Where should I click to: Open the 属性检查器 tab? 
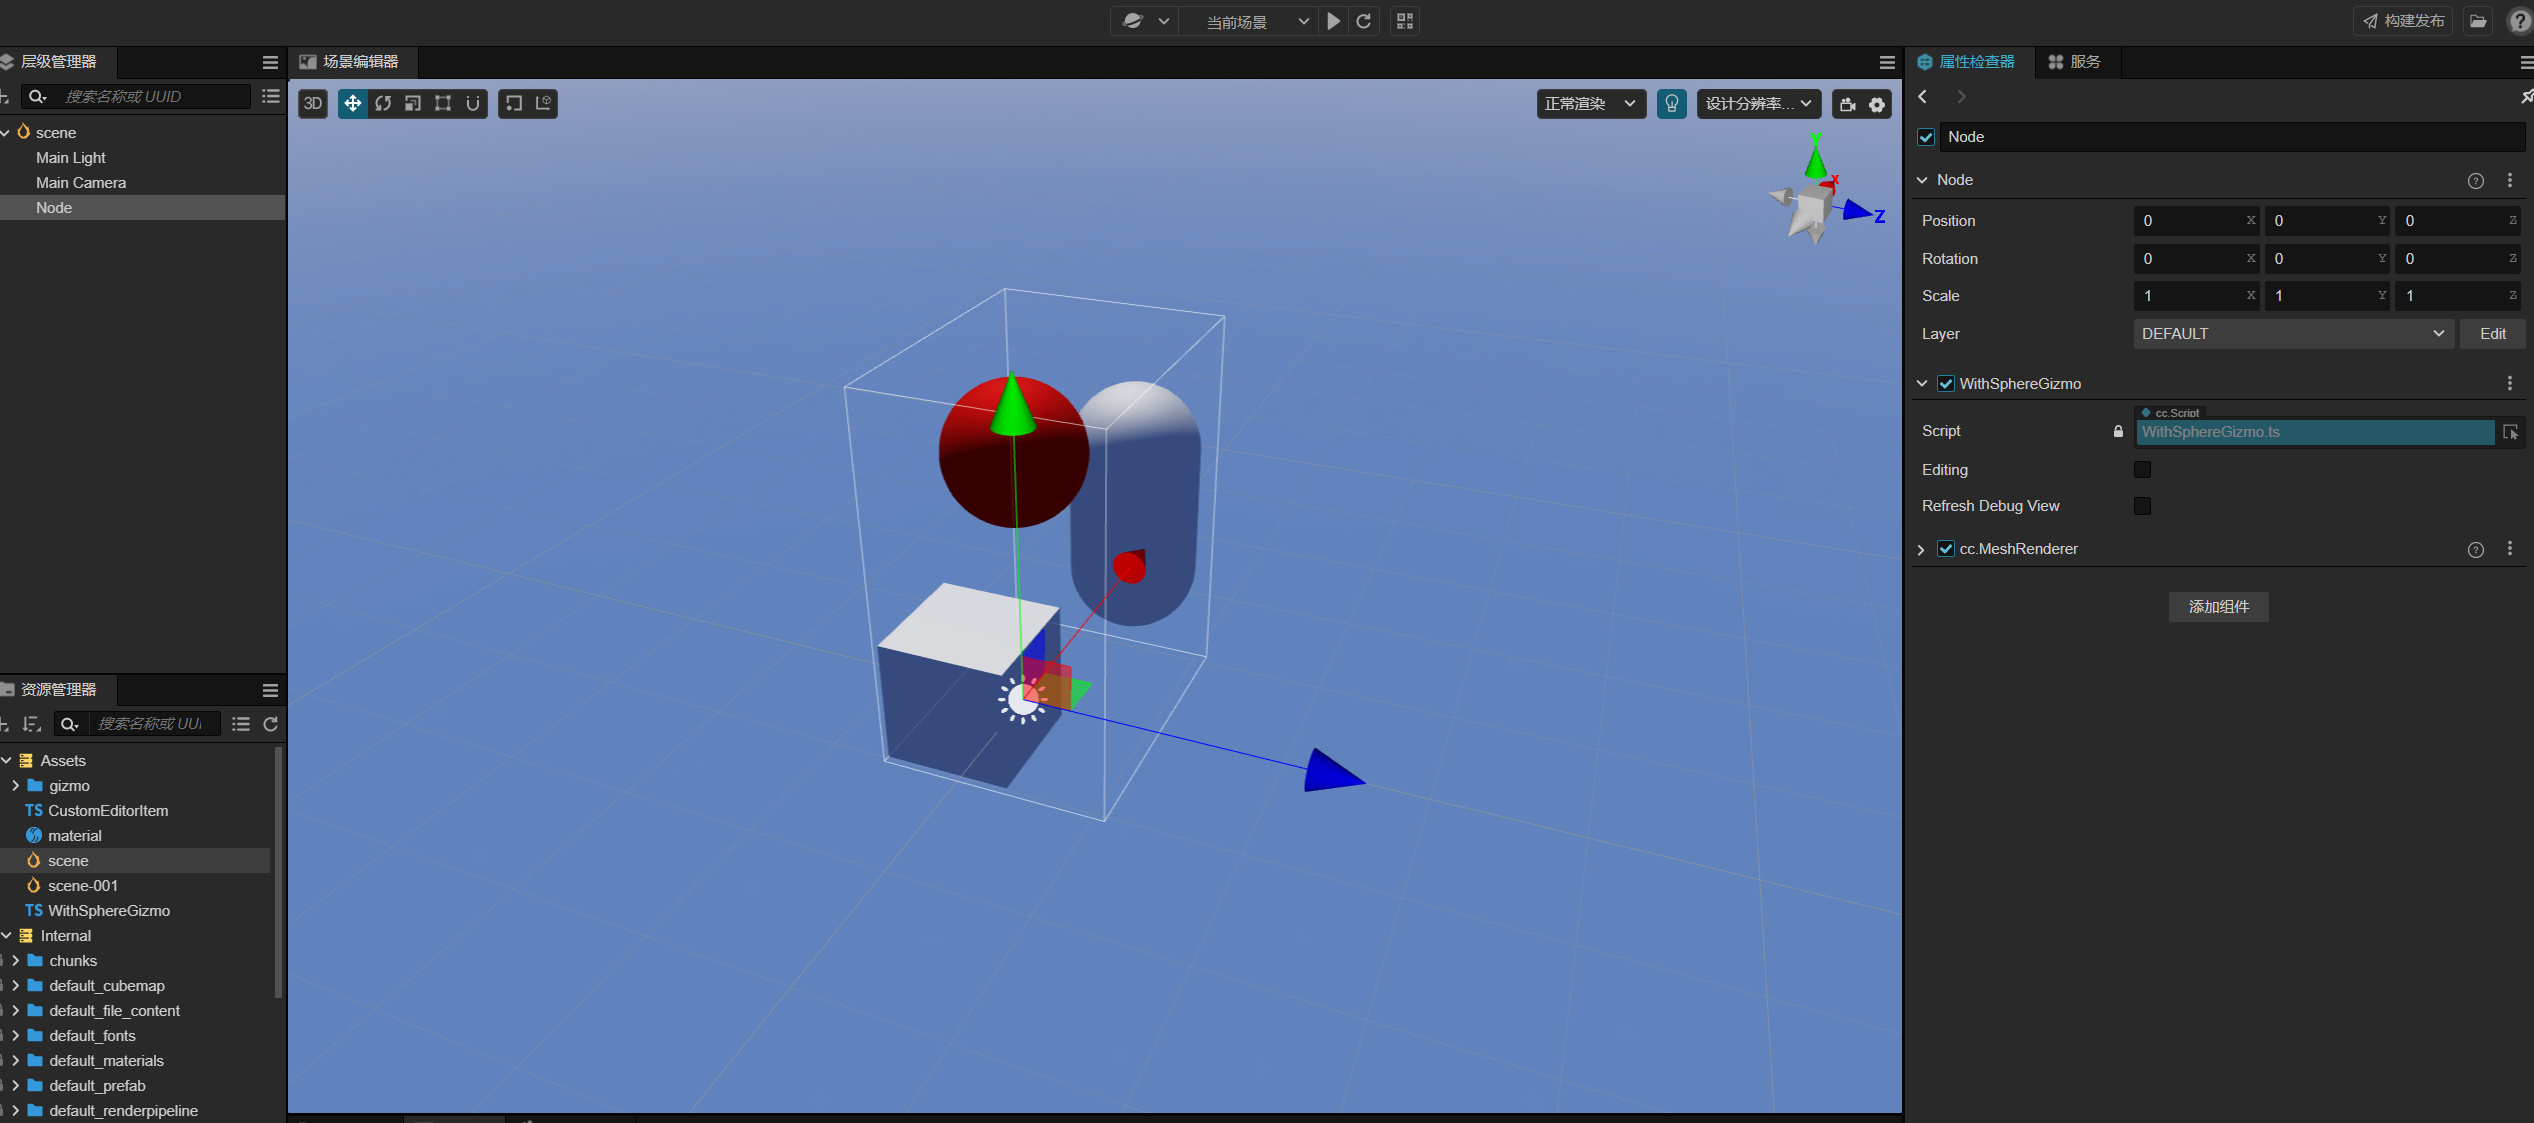(x=1966, y=62)
